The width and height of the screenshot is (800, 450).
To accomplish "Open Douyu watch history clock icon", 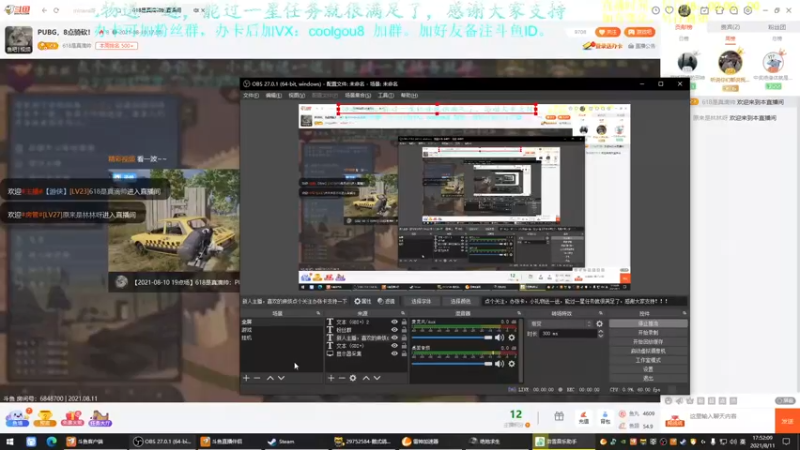I will [656, 10].
